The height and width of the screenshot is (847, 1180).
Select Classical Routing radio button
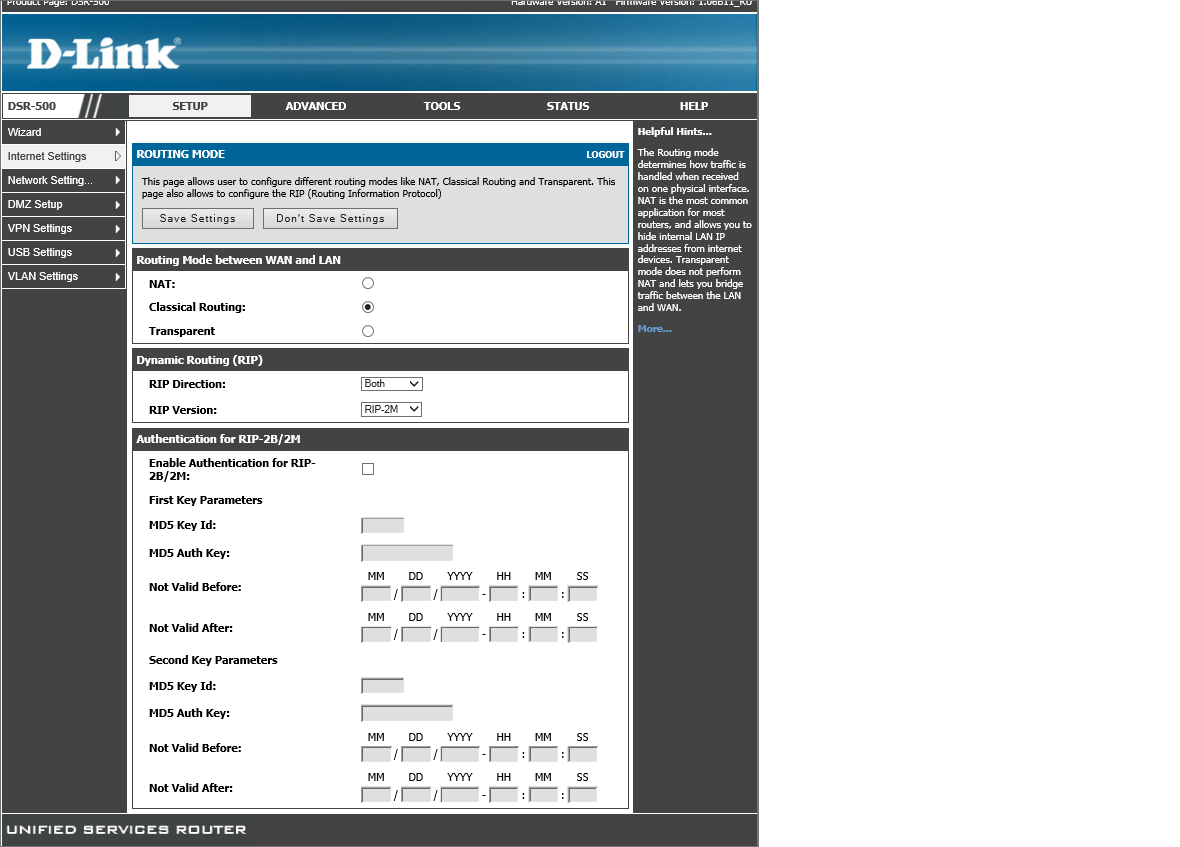(368, 307)
